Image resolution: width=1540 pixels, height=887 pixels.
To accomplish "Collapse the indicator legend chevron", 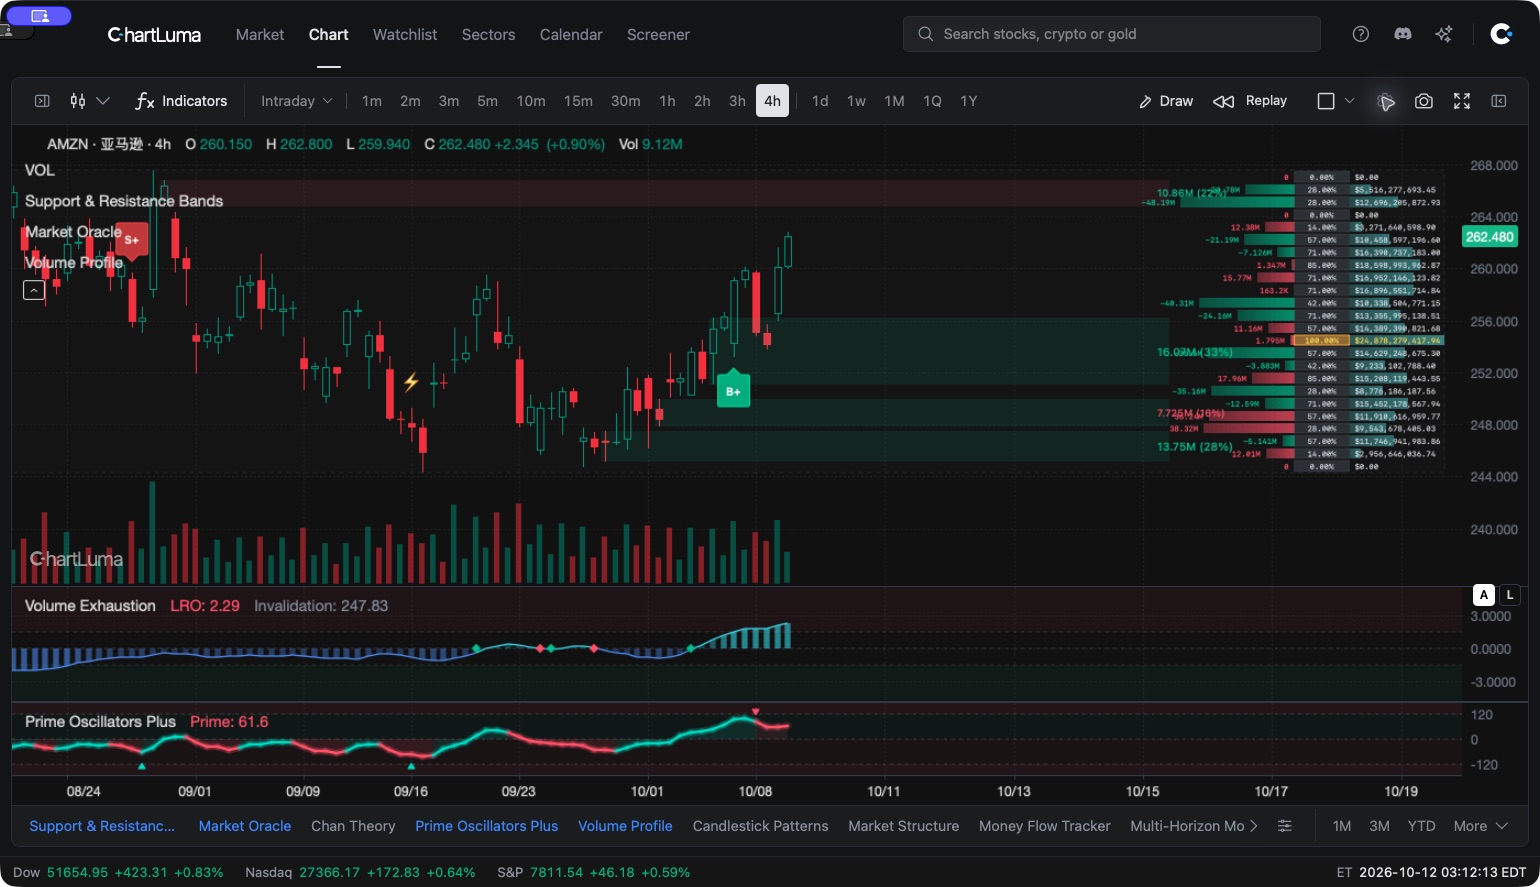I will coord(33,290).
